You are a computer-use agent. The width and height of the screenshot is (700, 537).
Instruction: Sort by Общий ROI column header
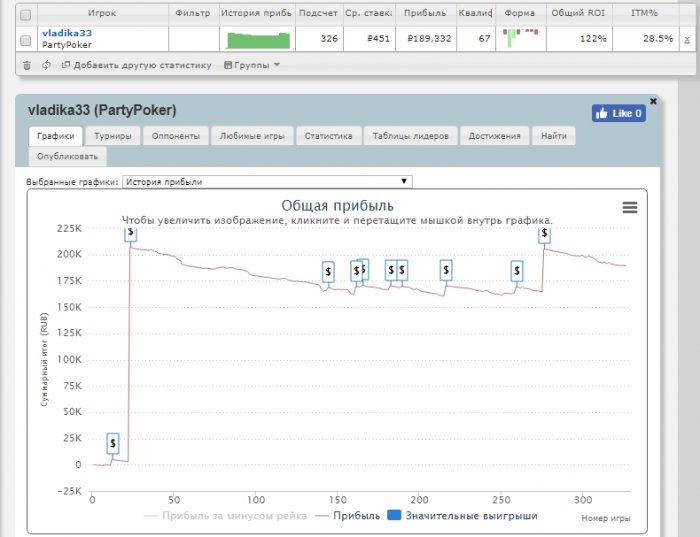tap(578, 13)
